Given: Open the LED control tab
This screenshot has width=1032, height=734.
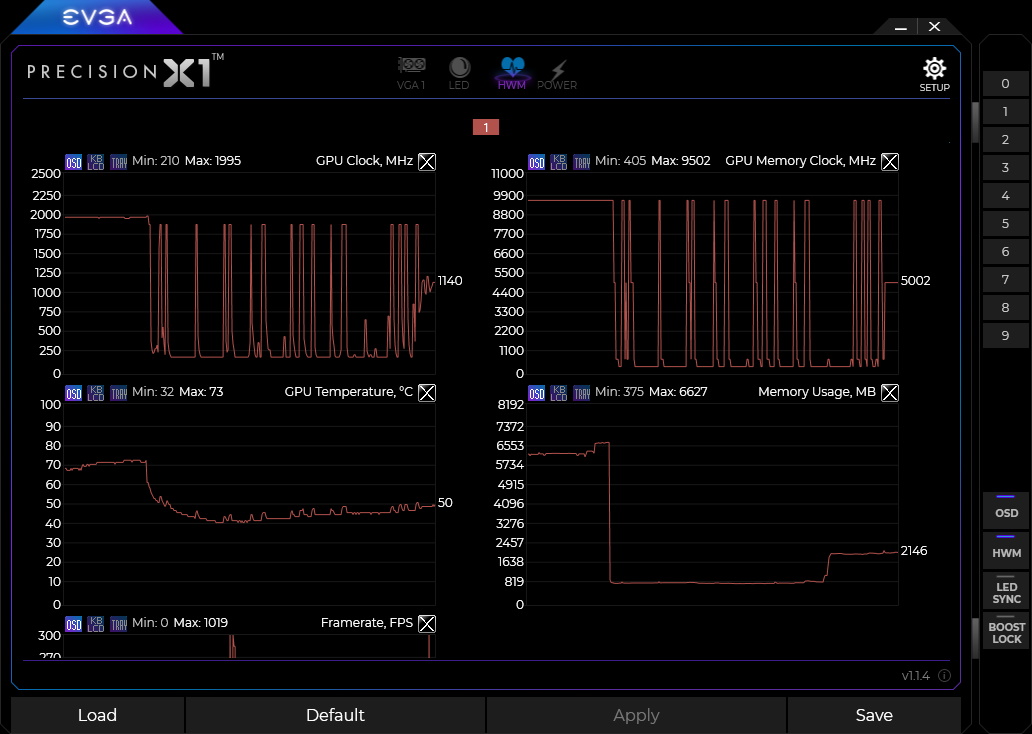Looking at the screenshot, I should tap(459, 72).
